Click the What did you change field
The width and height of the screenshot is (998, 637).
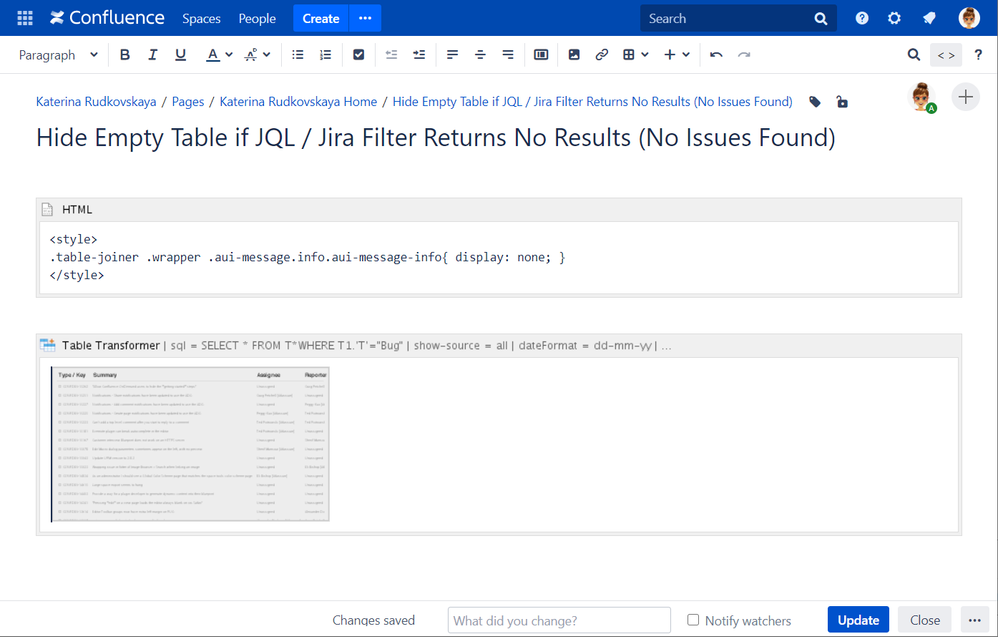tap(559, 620)
